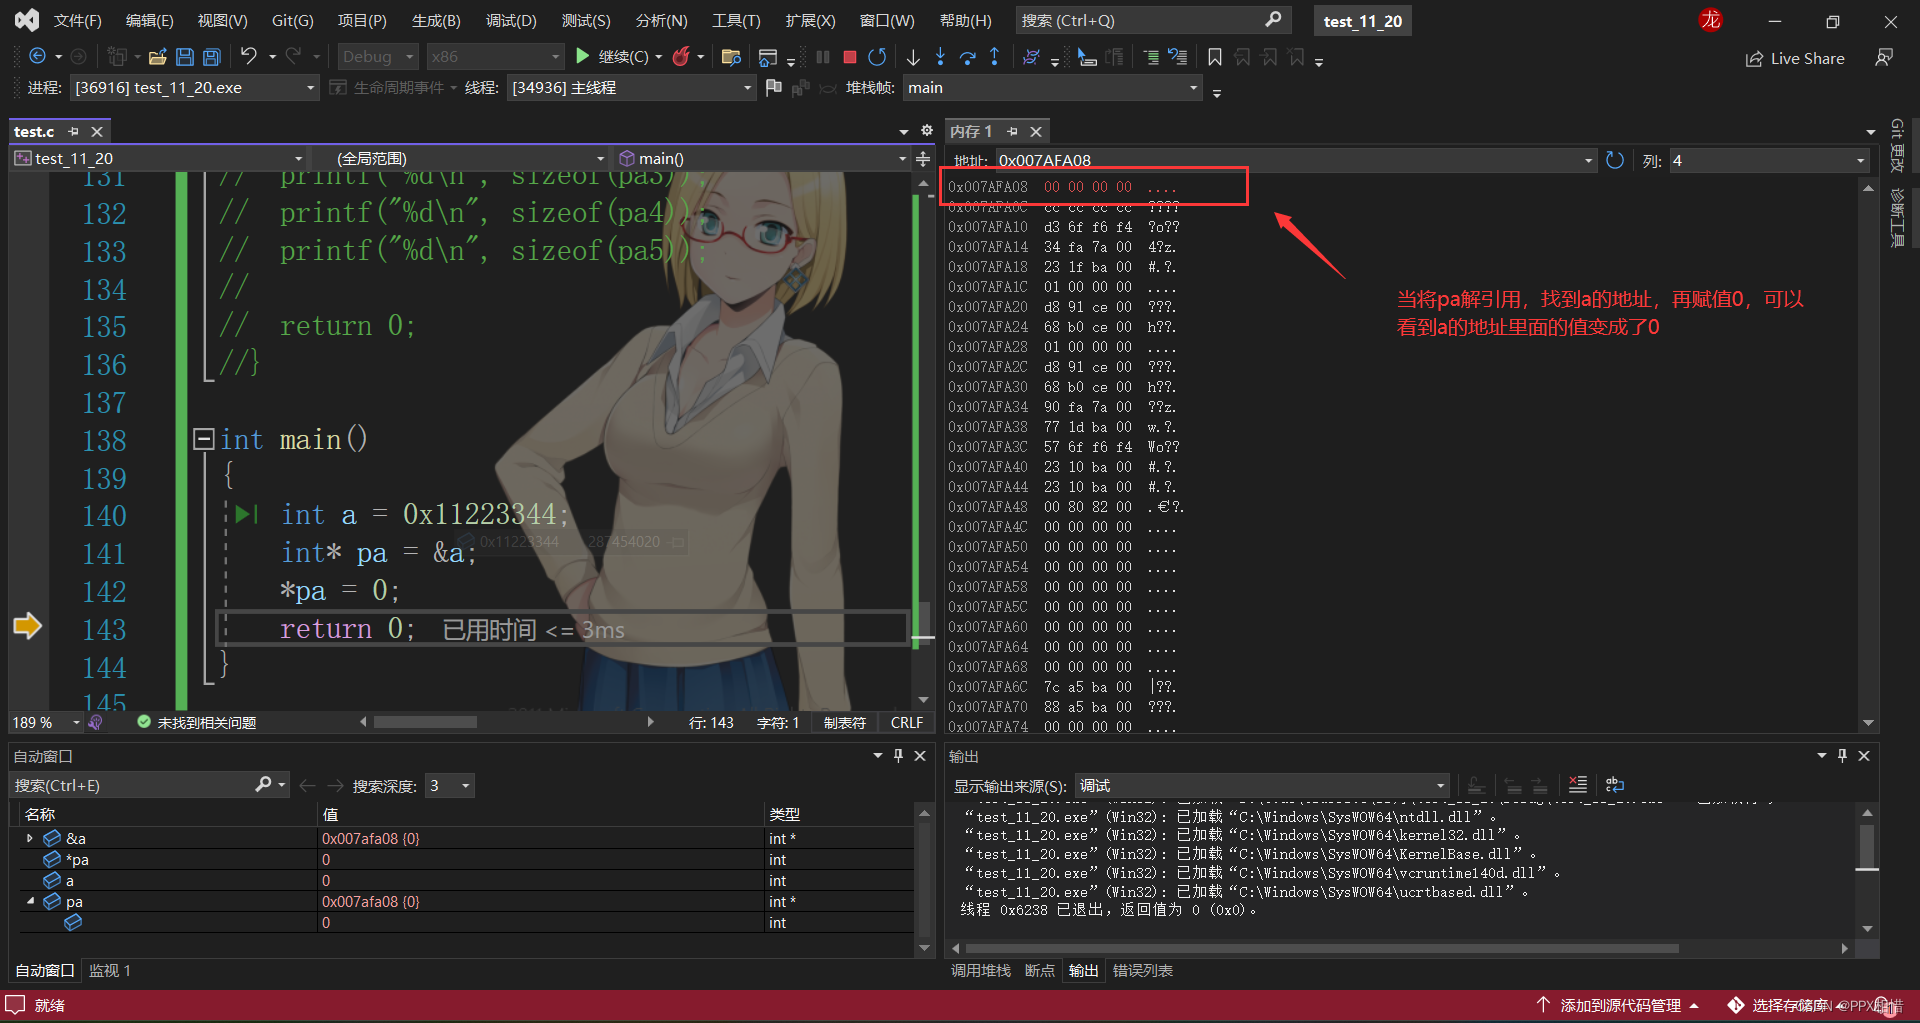This screenshot has height=1023, width=1920.
Task: Click 选择存储库 in status bar
Action: (x=1790, y=1005)
